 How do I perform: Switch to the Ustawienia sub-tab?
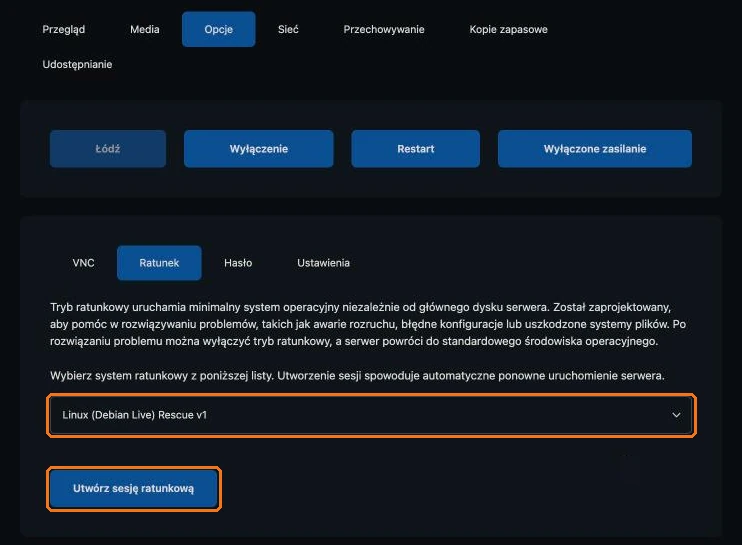(324, 263)
